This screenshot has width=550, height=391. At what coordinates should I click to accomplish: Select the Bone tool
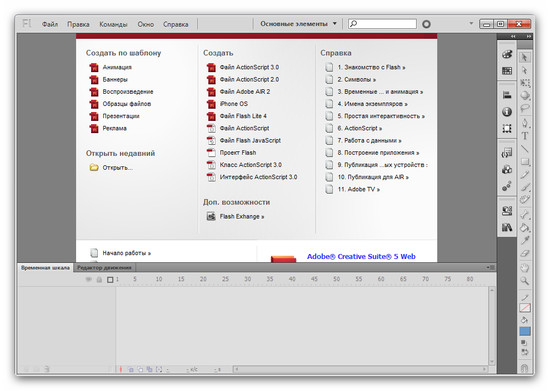[525, 214]
